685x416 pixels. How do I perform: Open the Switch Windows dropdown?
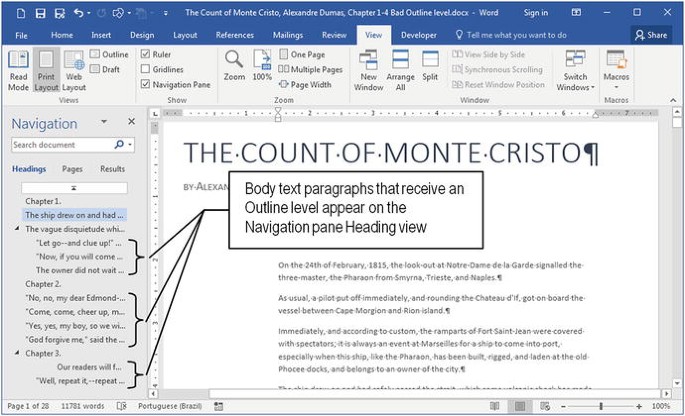575,70
